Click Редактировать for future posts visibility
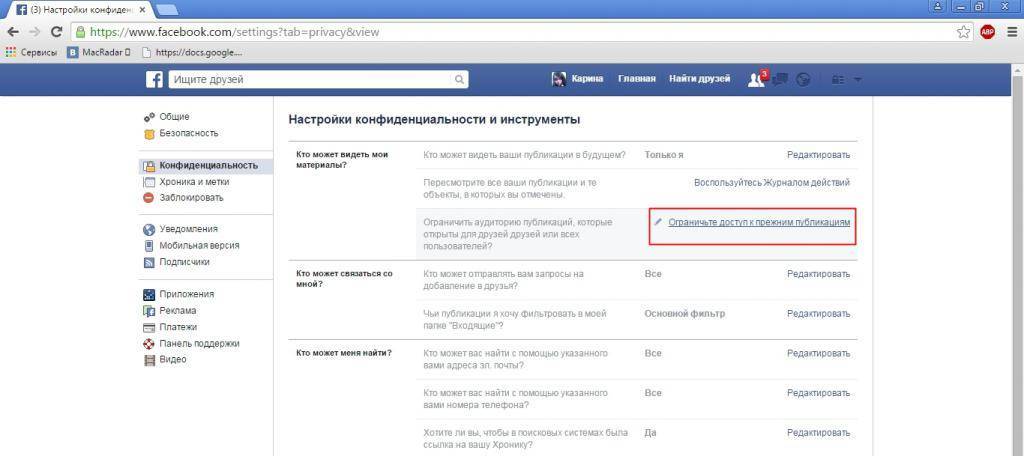 coord(818,154)
